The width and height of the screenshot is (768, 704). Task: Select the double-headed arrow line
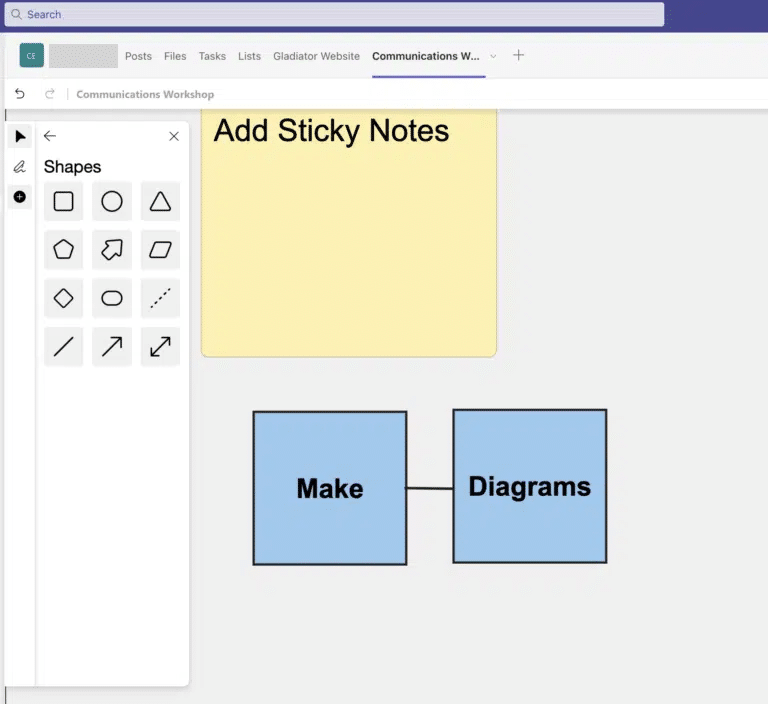tap(160, 347)
